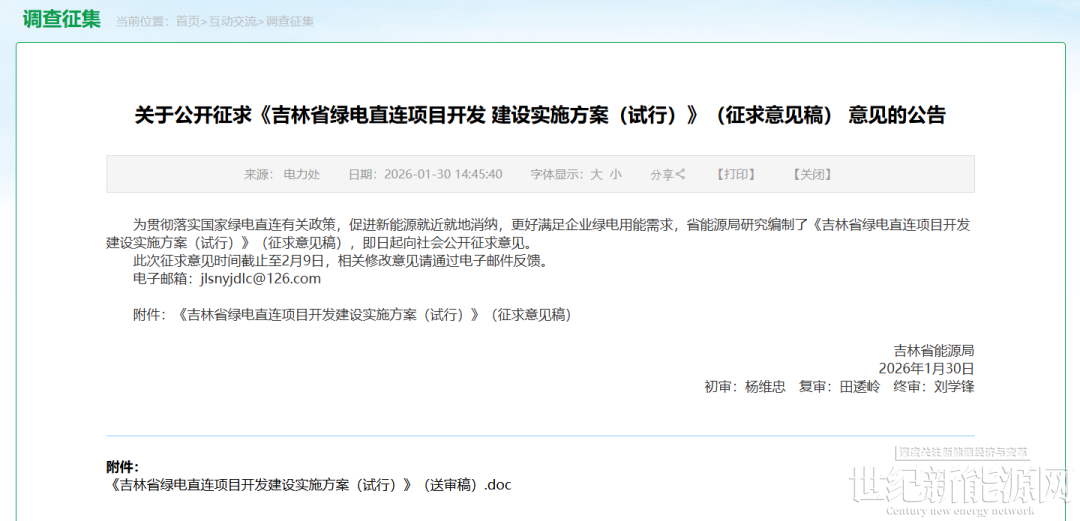Screen dimensions: 1080x521
Task: Open 互动交流 in the breadcrumb path
Action: point(232,21)
